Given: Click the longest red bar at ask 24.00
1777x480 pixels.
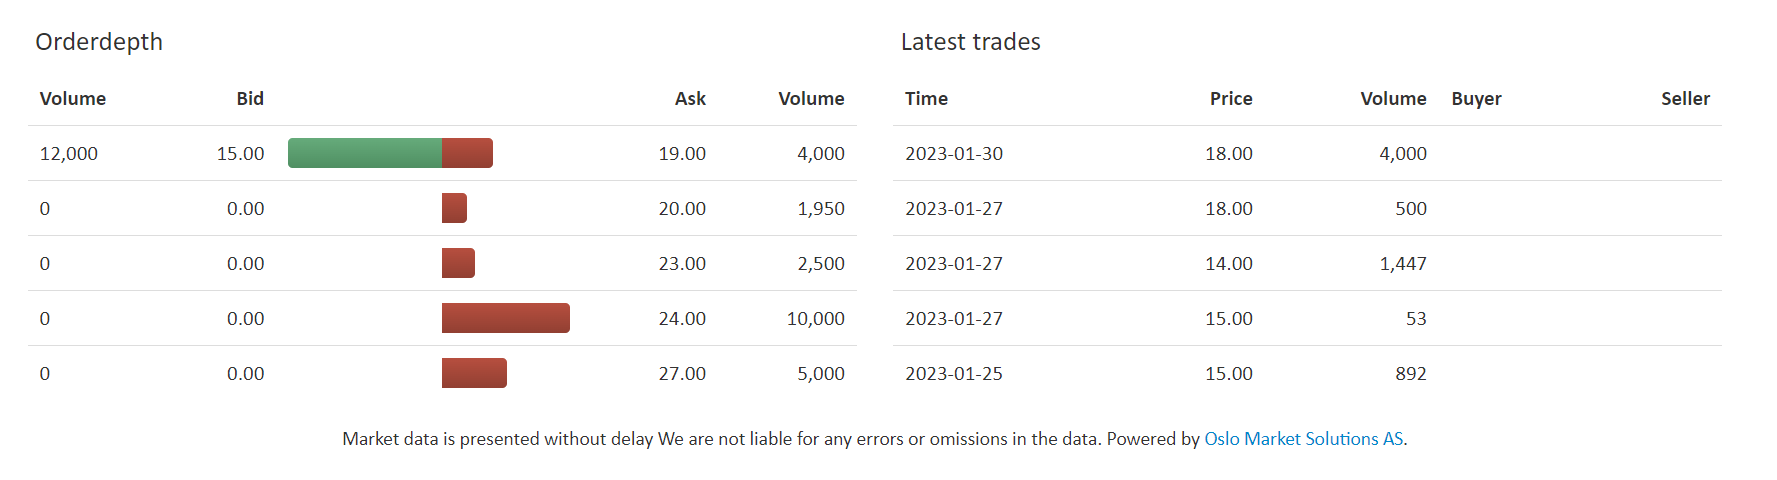Looking at the screenshot, I should (x=506, y=318).
